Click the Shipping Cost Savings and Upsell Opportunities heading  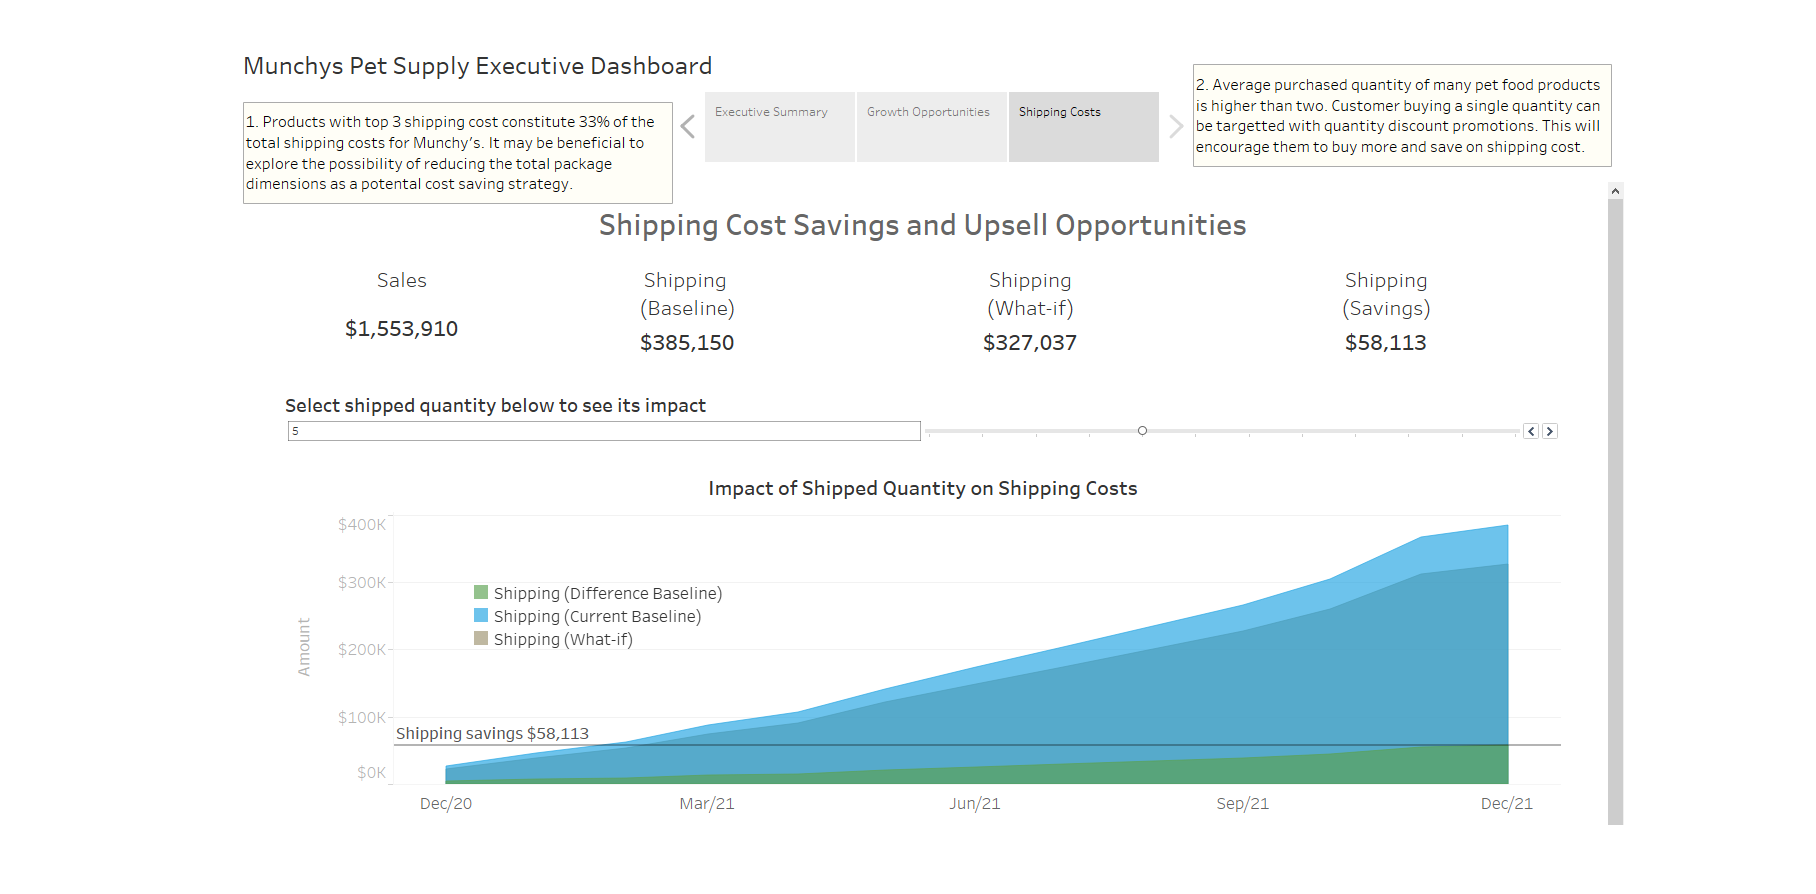(x=922, y=225)
